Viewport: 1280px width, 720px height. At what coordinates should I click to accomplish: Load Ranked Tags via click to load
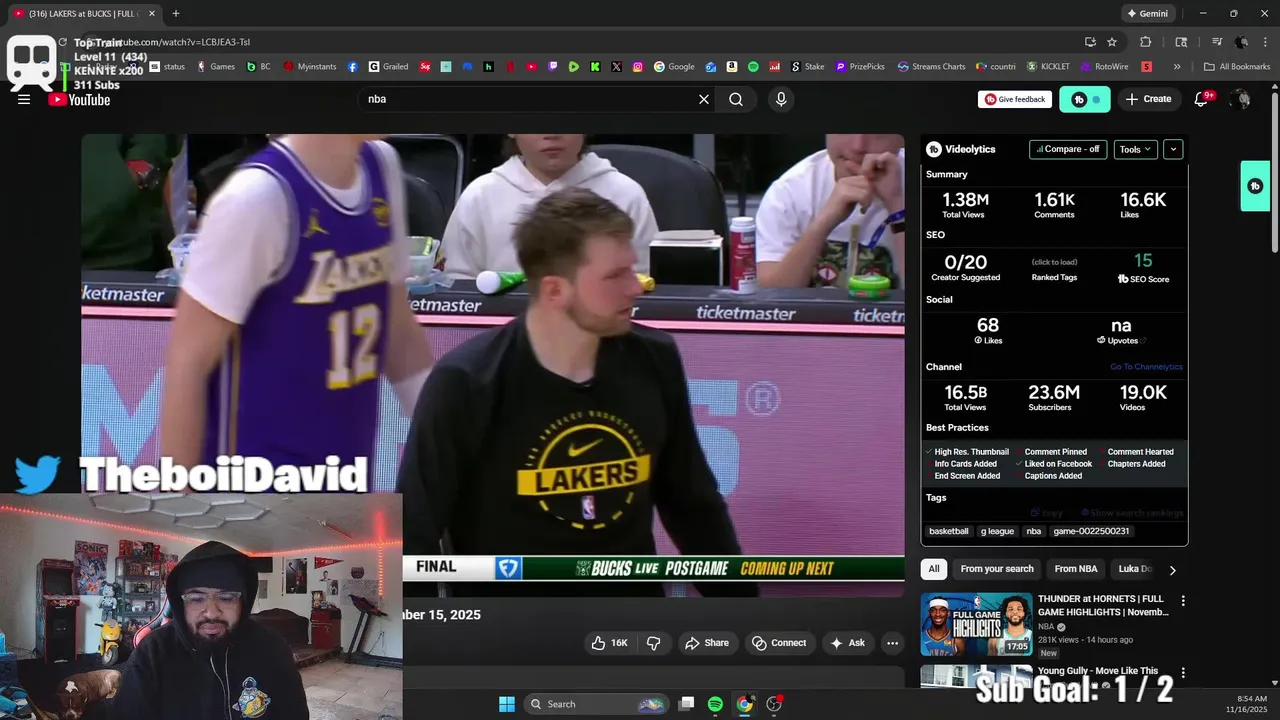(x=1054, y=263)
